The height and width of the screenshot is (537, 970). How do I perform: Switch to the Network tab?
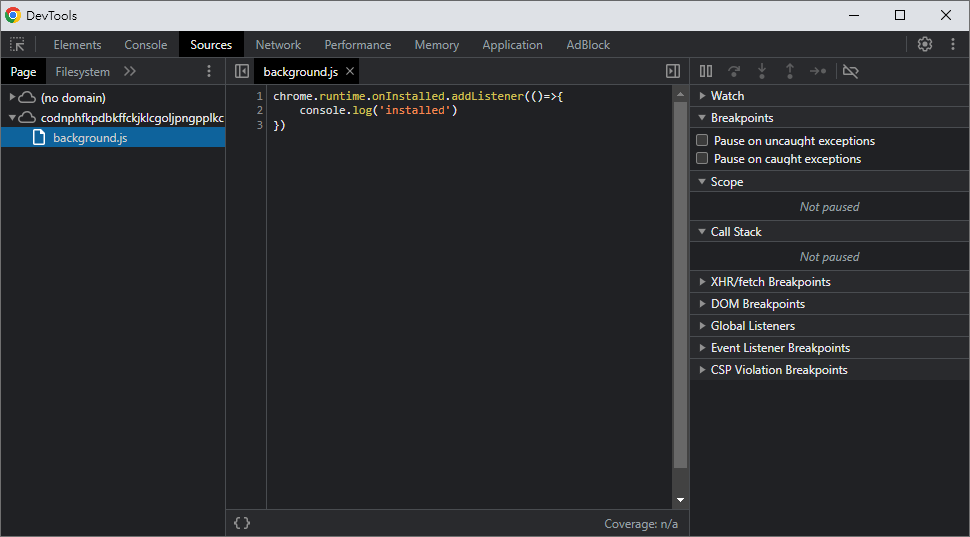pos(278,45)
